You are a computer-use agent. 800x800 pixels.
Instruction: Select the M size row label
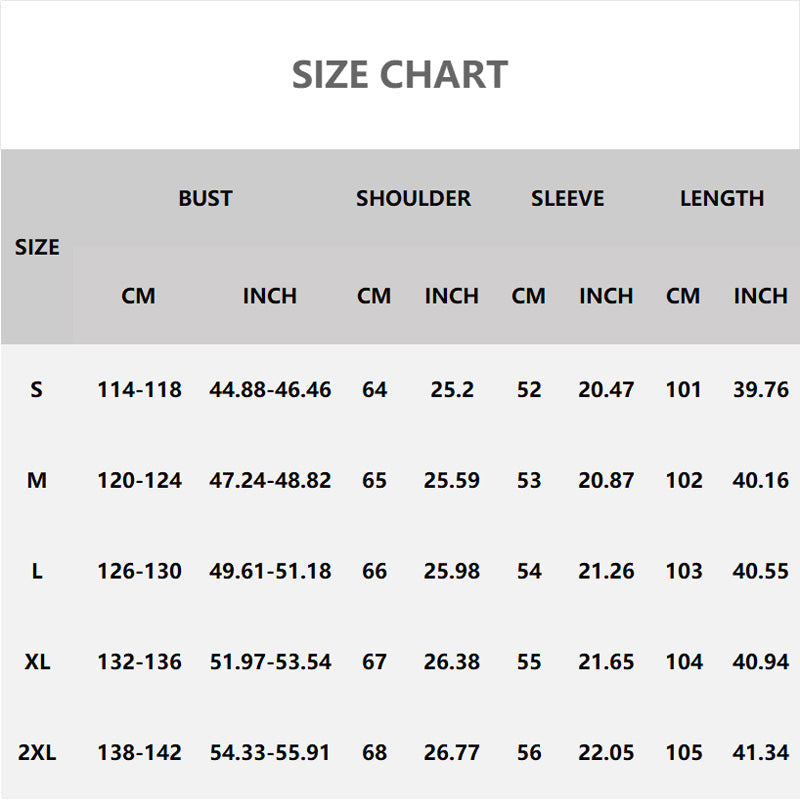[x=37, y=480]
